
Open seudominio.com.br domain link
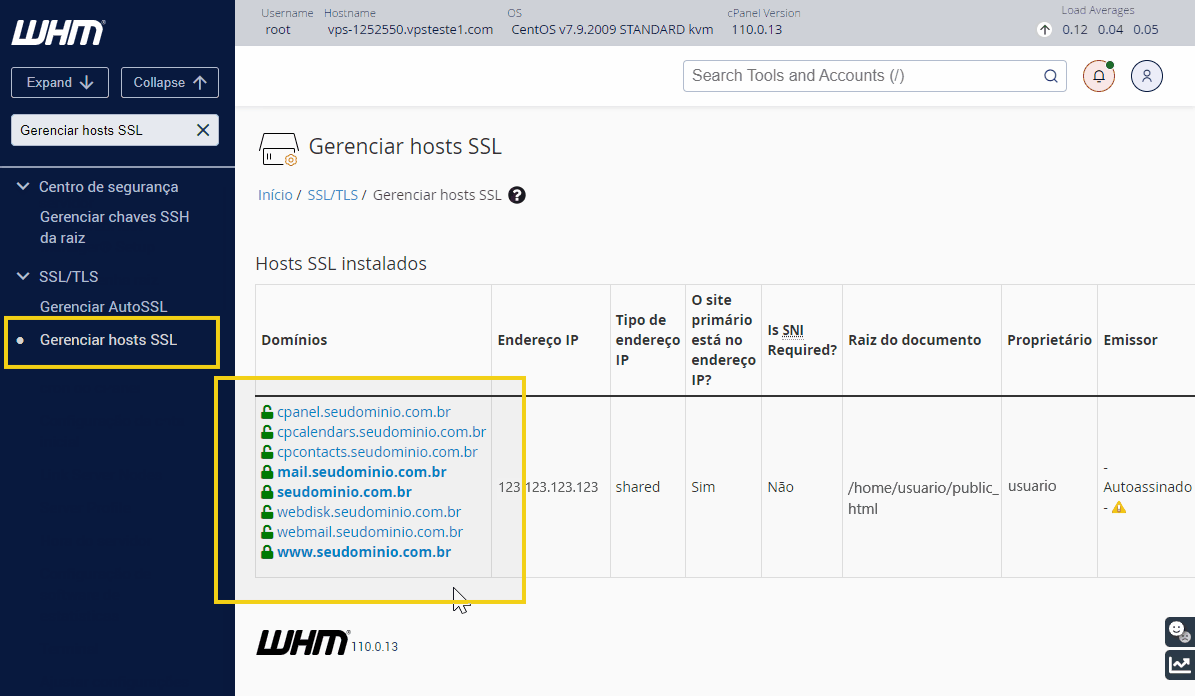344,492
